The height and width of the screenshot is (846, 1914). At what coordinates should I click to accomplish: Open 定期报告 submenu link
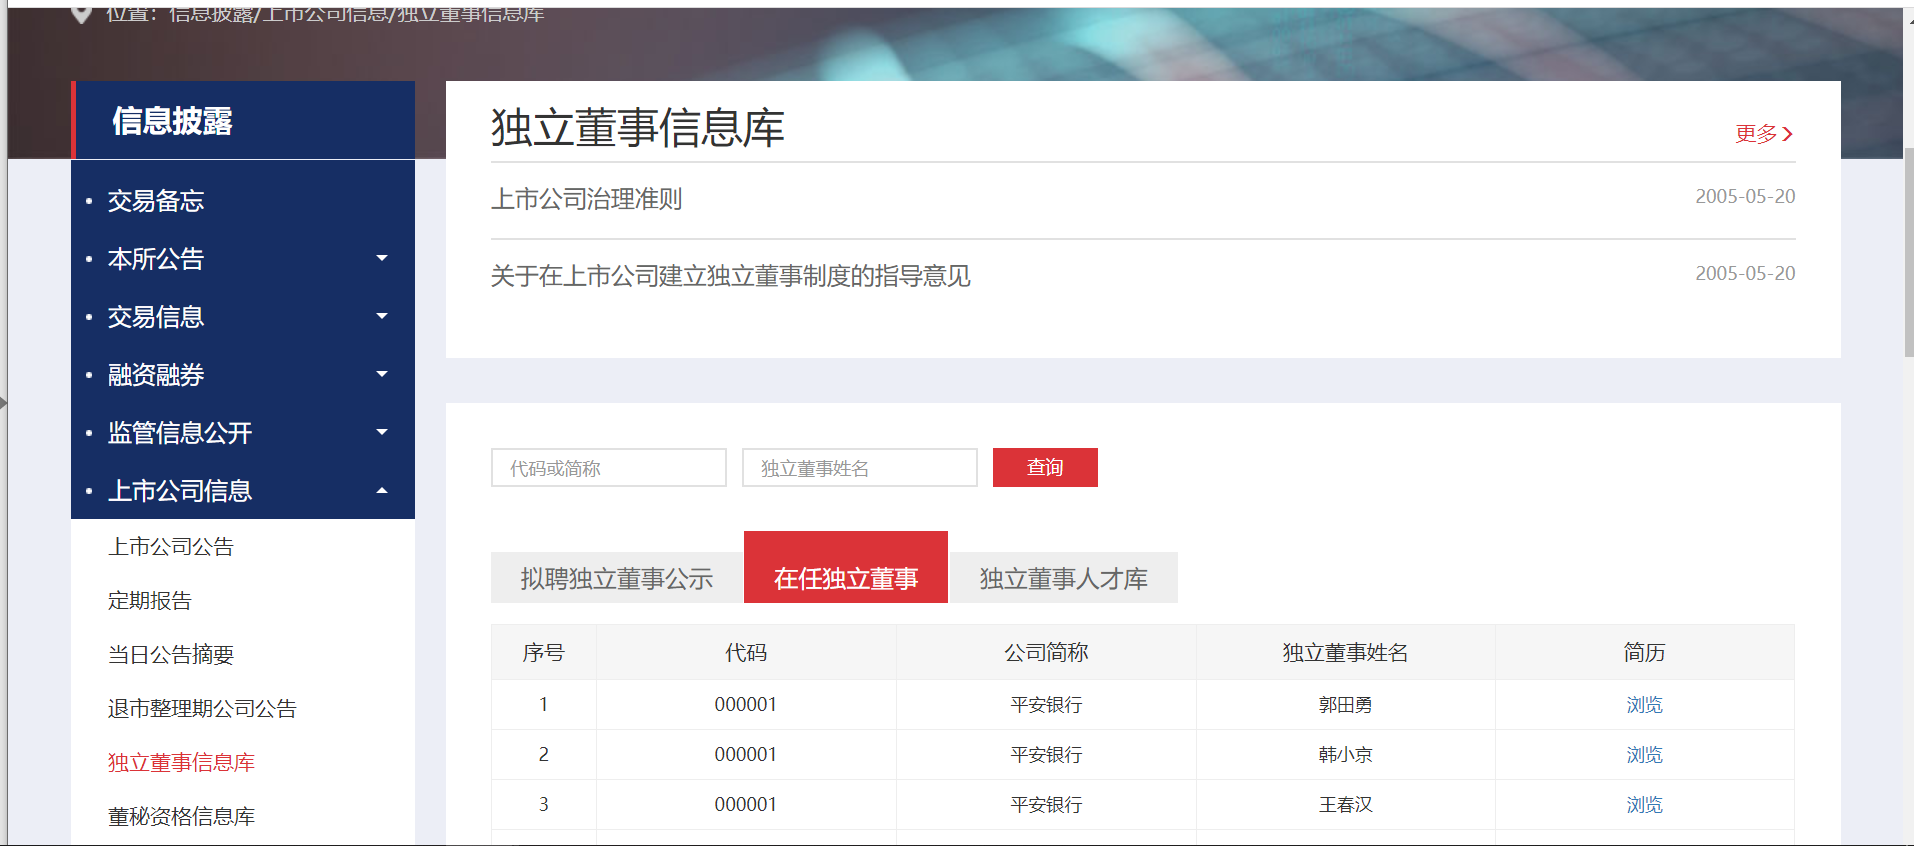coord(150,601)
